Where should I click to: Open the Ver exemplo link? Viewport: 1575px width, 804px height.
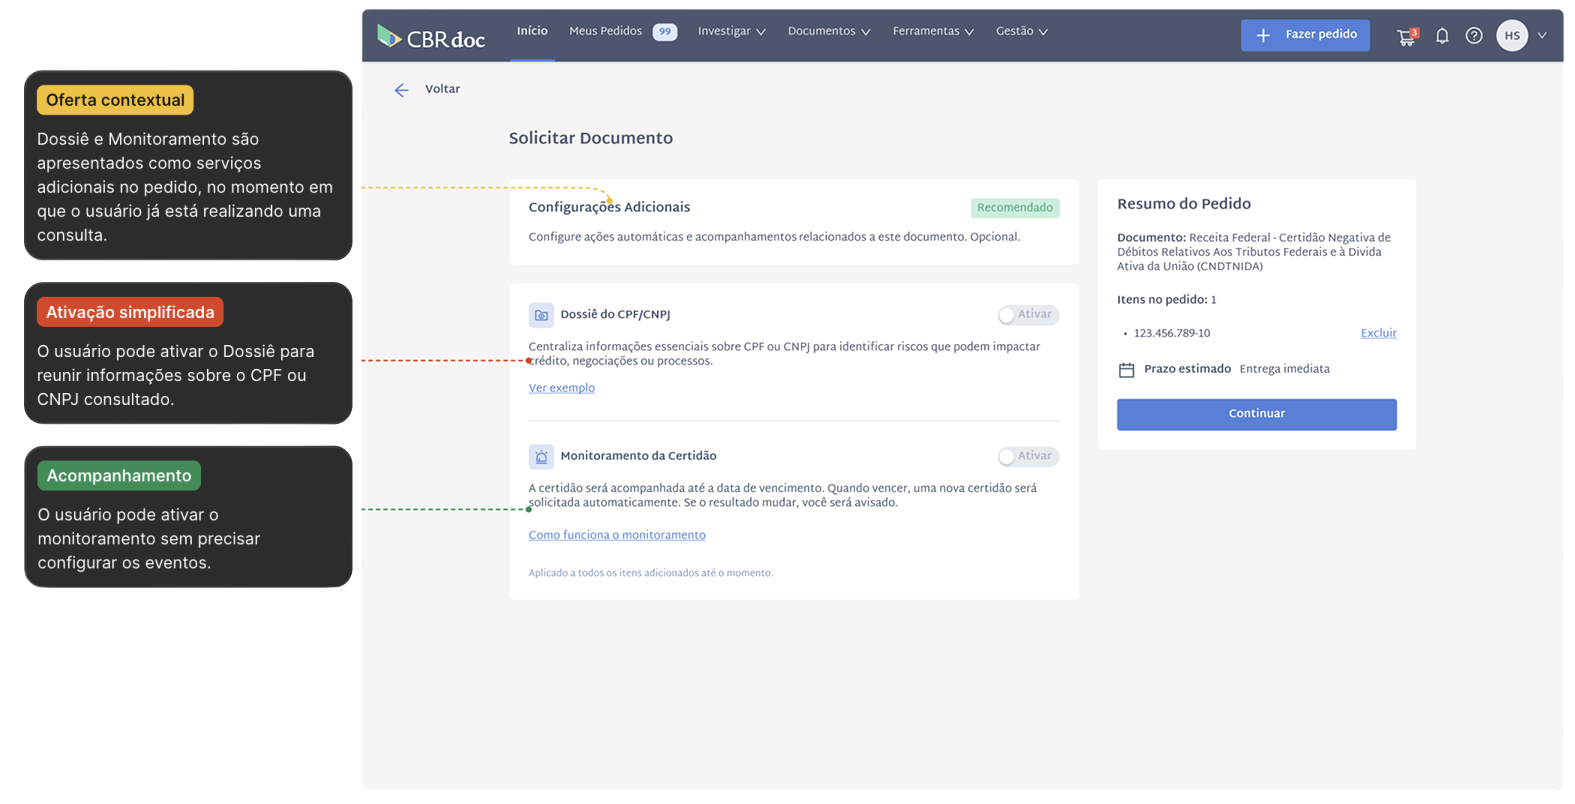(561, 388)
